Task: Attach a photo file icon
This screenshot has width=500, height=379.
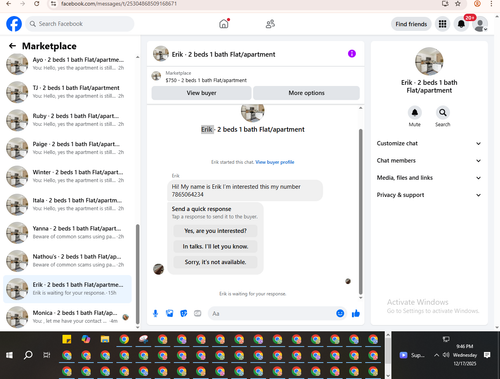Action: [170, 313]
